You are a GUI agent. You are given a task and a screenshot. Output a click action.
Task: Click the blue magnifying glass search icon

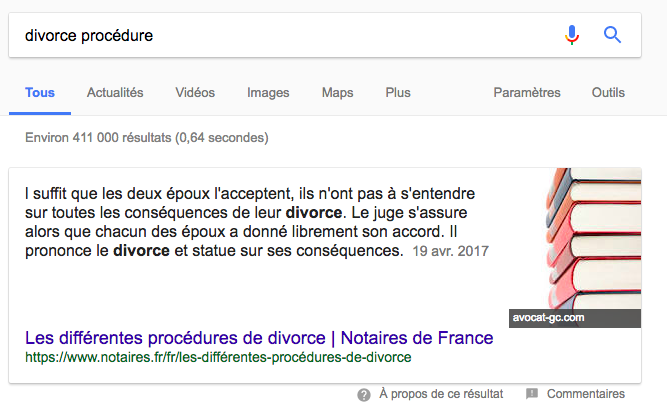point(613,35)
